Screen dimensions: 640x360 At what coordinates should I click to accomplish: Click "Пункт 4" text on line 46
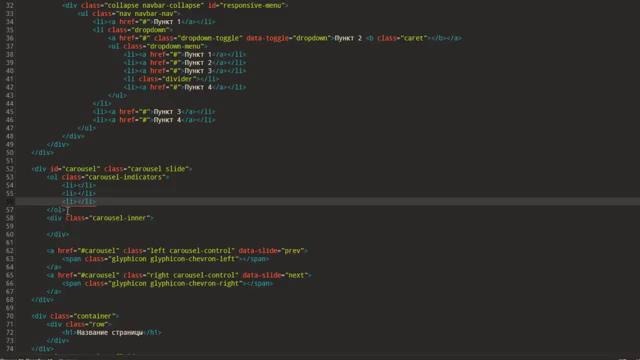point(167,120)
